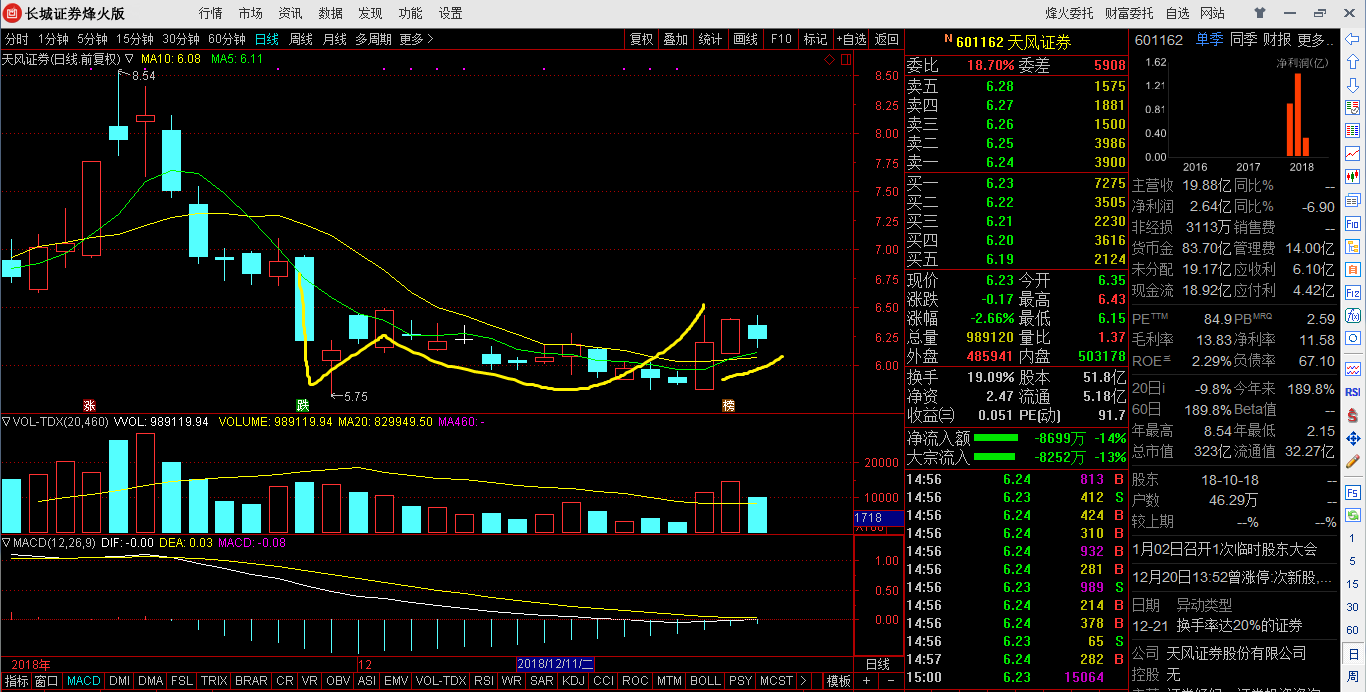Click the 2018/12/11 date marker on timeline
This screenshot has width=1366, height=692.
click(555, 663)
